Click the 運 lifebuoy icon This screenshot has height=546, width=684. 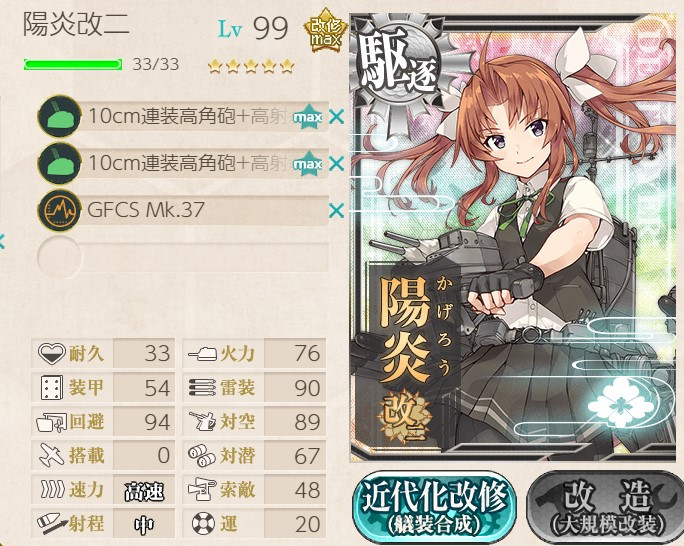pos(203,523)
